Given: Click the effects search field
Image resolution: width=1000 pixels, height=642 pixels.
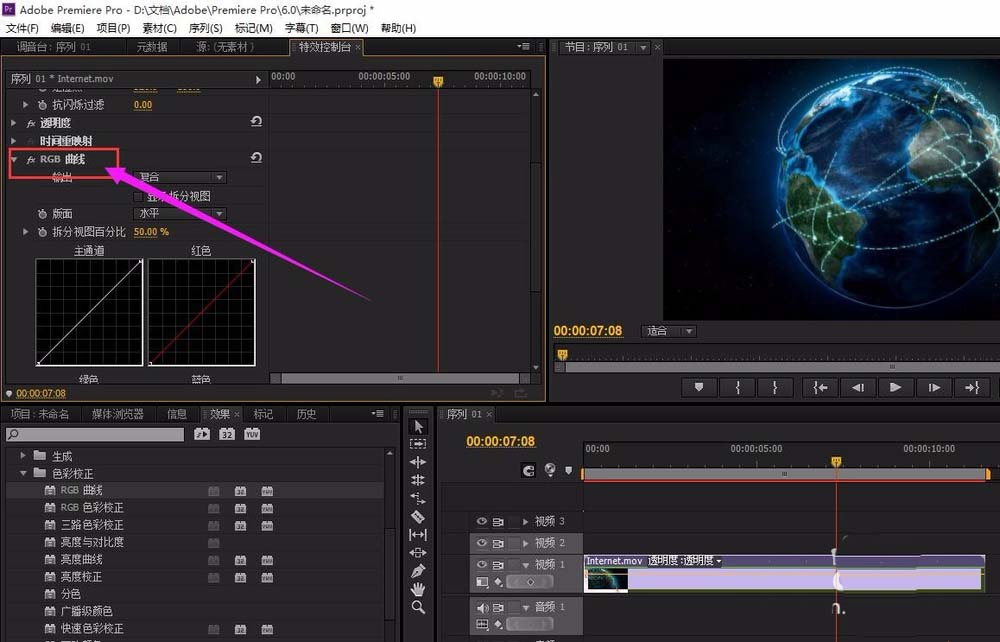Looking at the screenshot, I should [95, 434].
